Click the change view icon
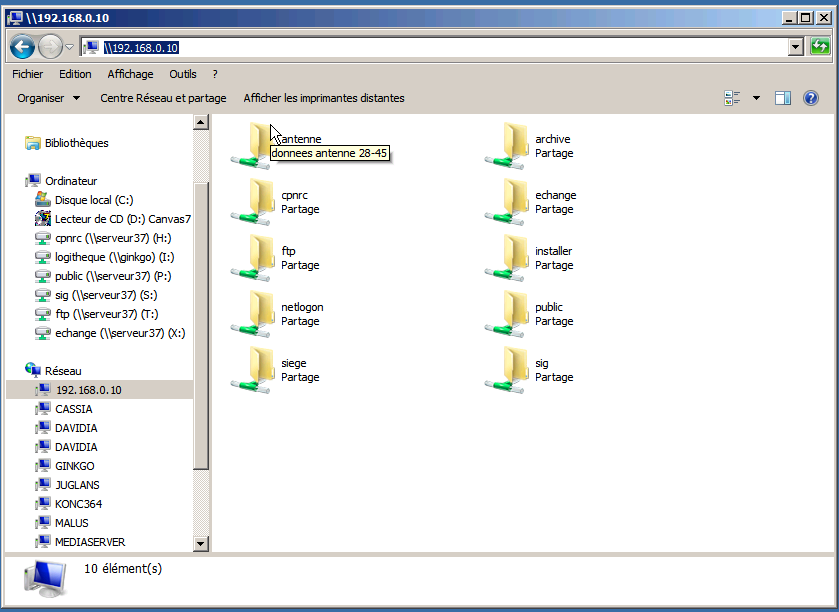Image resolution: width=839 pixels, height=612 pixels. pyautogui.click(x=732, y=98)
